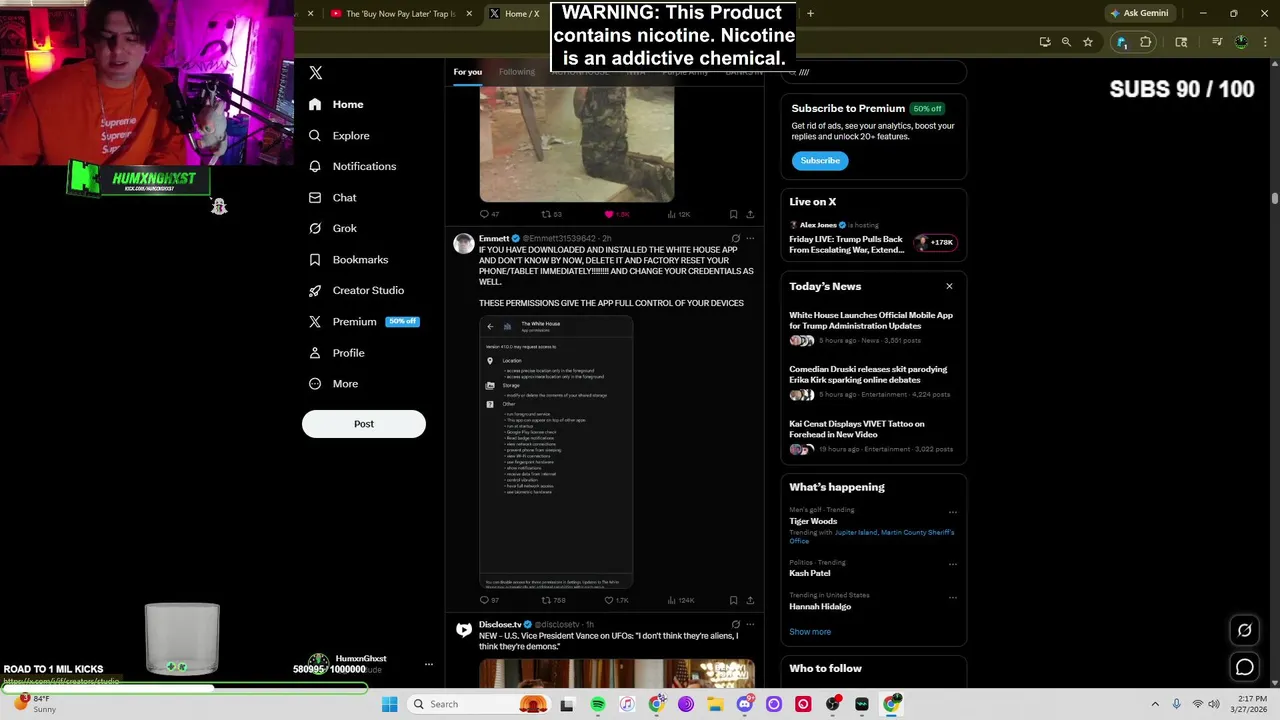This screenshot has height=720, width=1280.
Task: Open Emmett's profile avatar
Action: [464, 244]
